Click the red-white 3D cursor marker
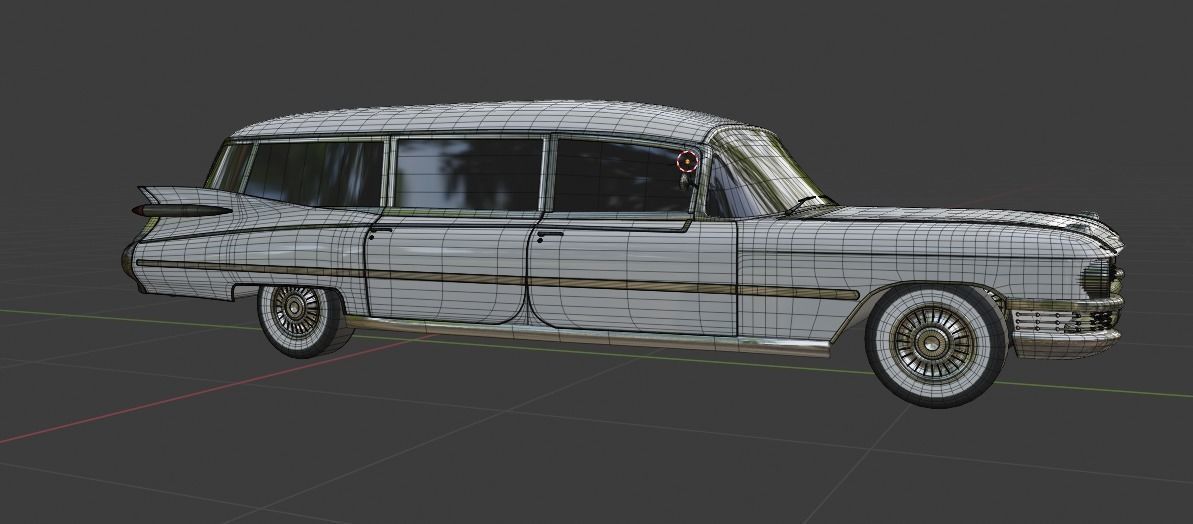 (x=687, y=162)
